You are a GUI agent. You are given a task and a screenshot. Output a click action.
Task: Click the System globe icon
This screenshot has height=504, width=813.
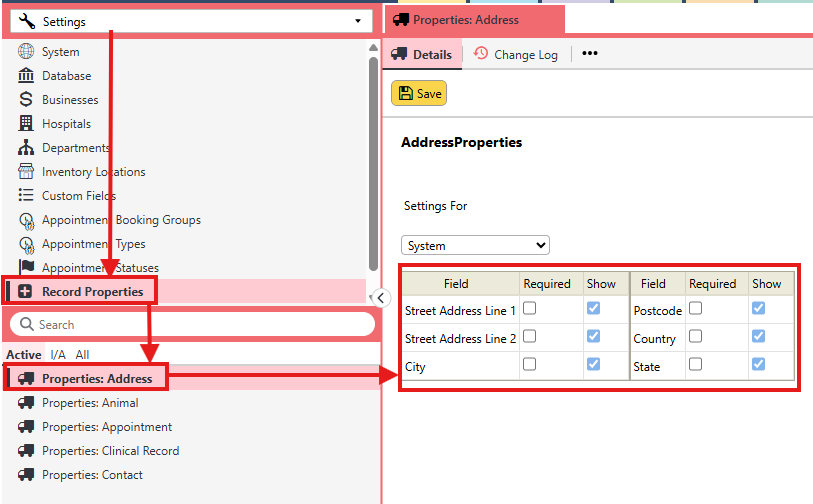click(x=26, y=51)
